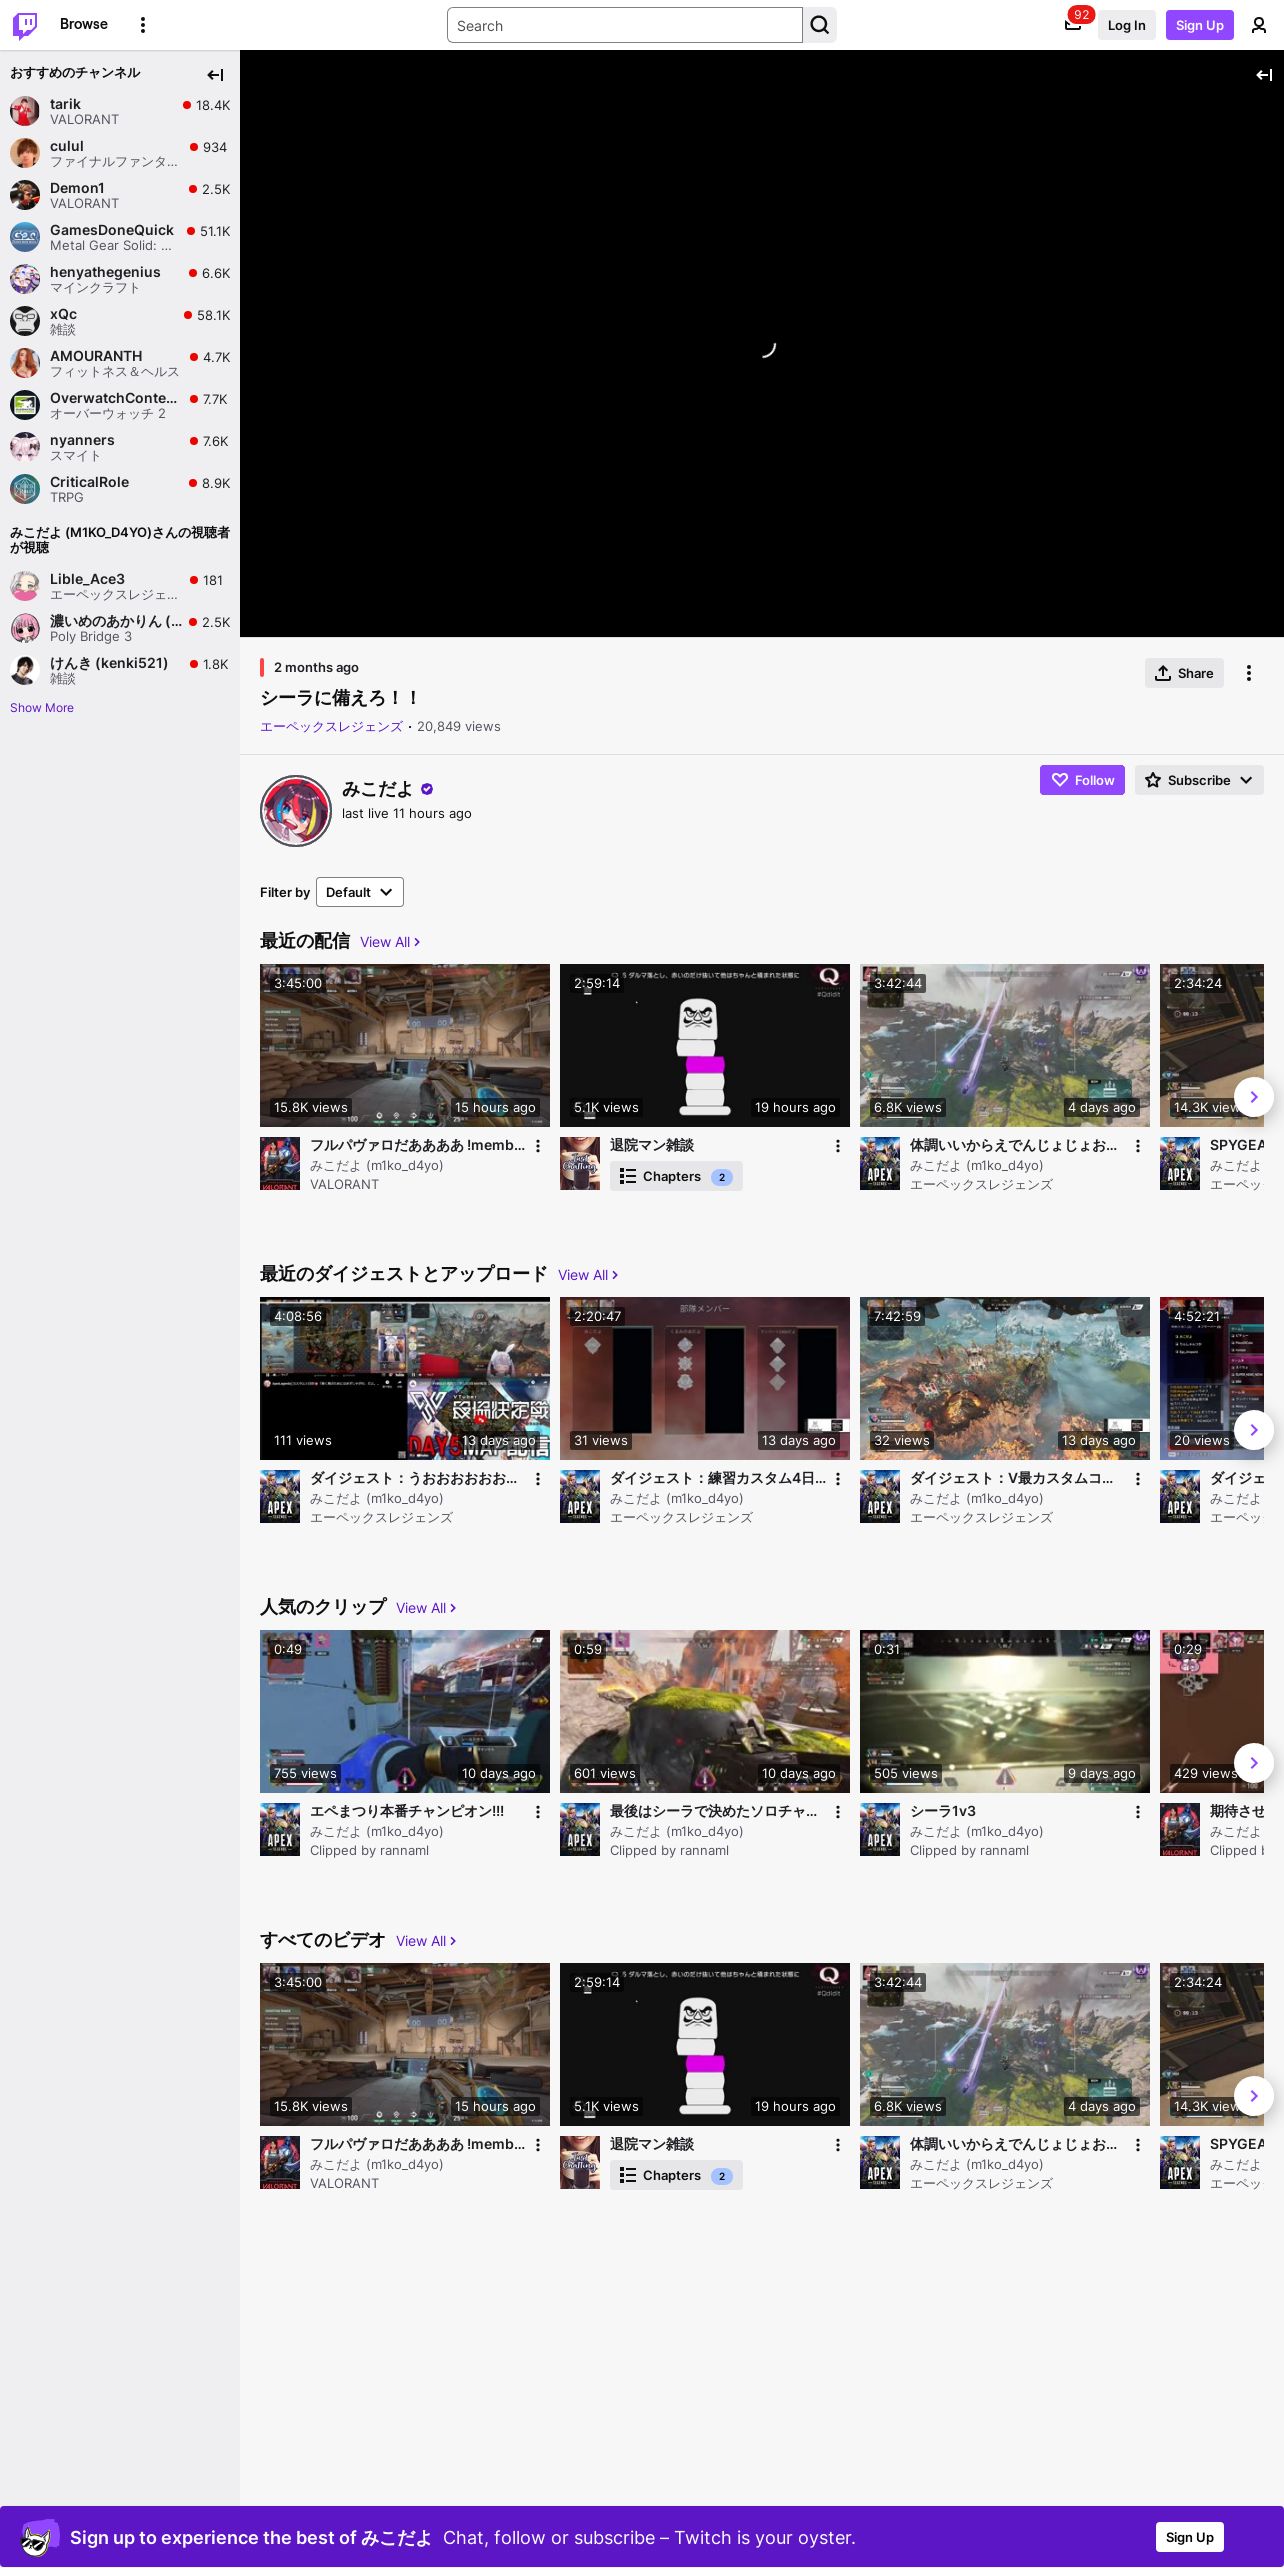The height and width of the screenshot is (2568, 1284).
Task: Open GamesDoneQuick avatar in sidebar
Action: (25, 237)
